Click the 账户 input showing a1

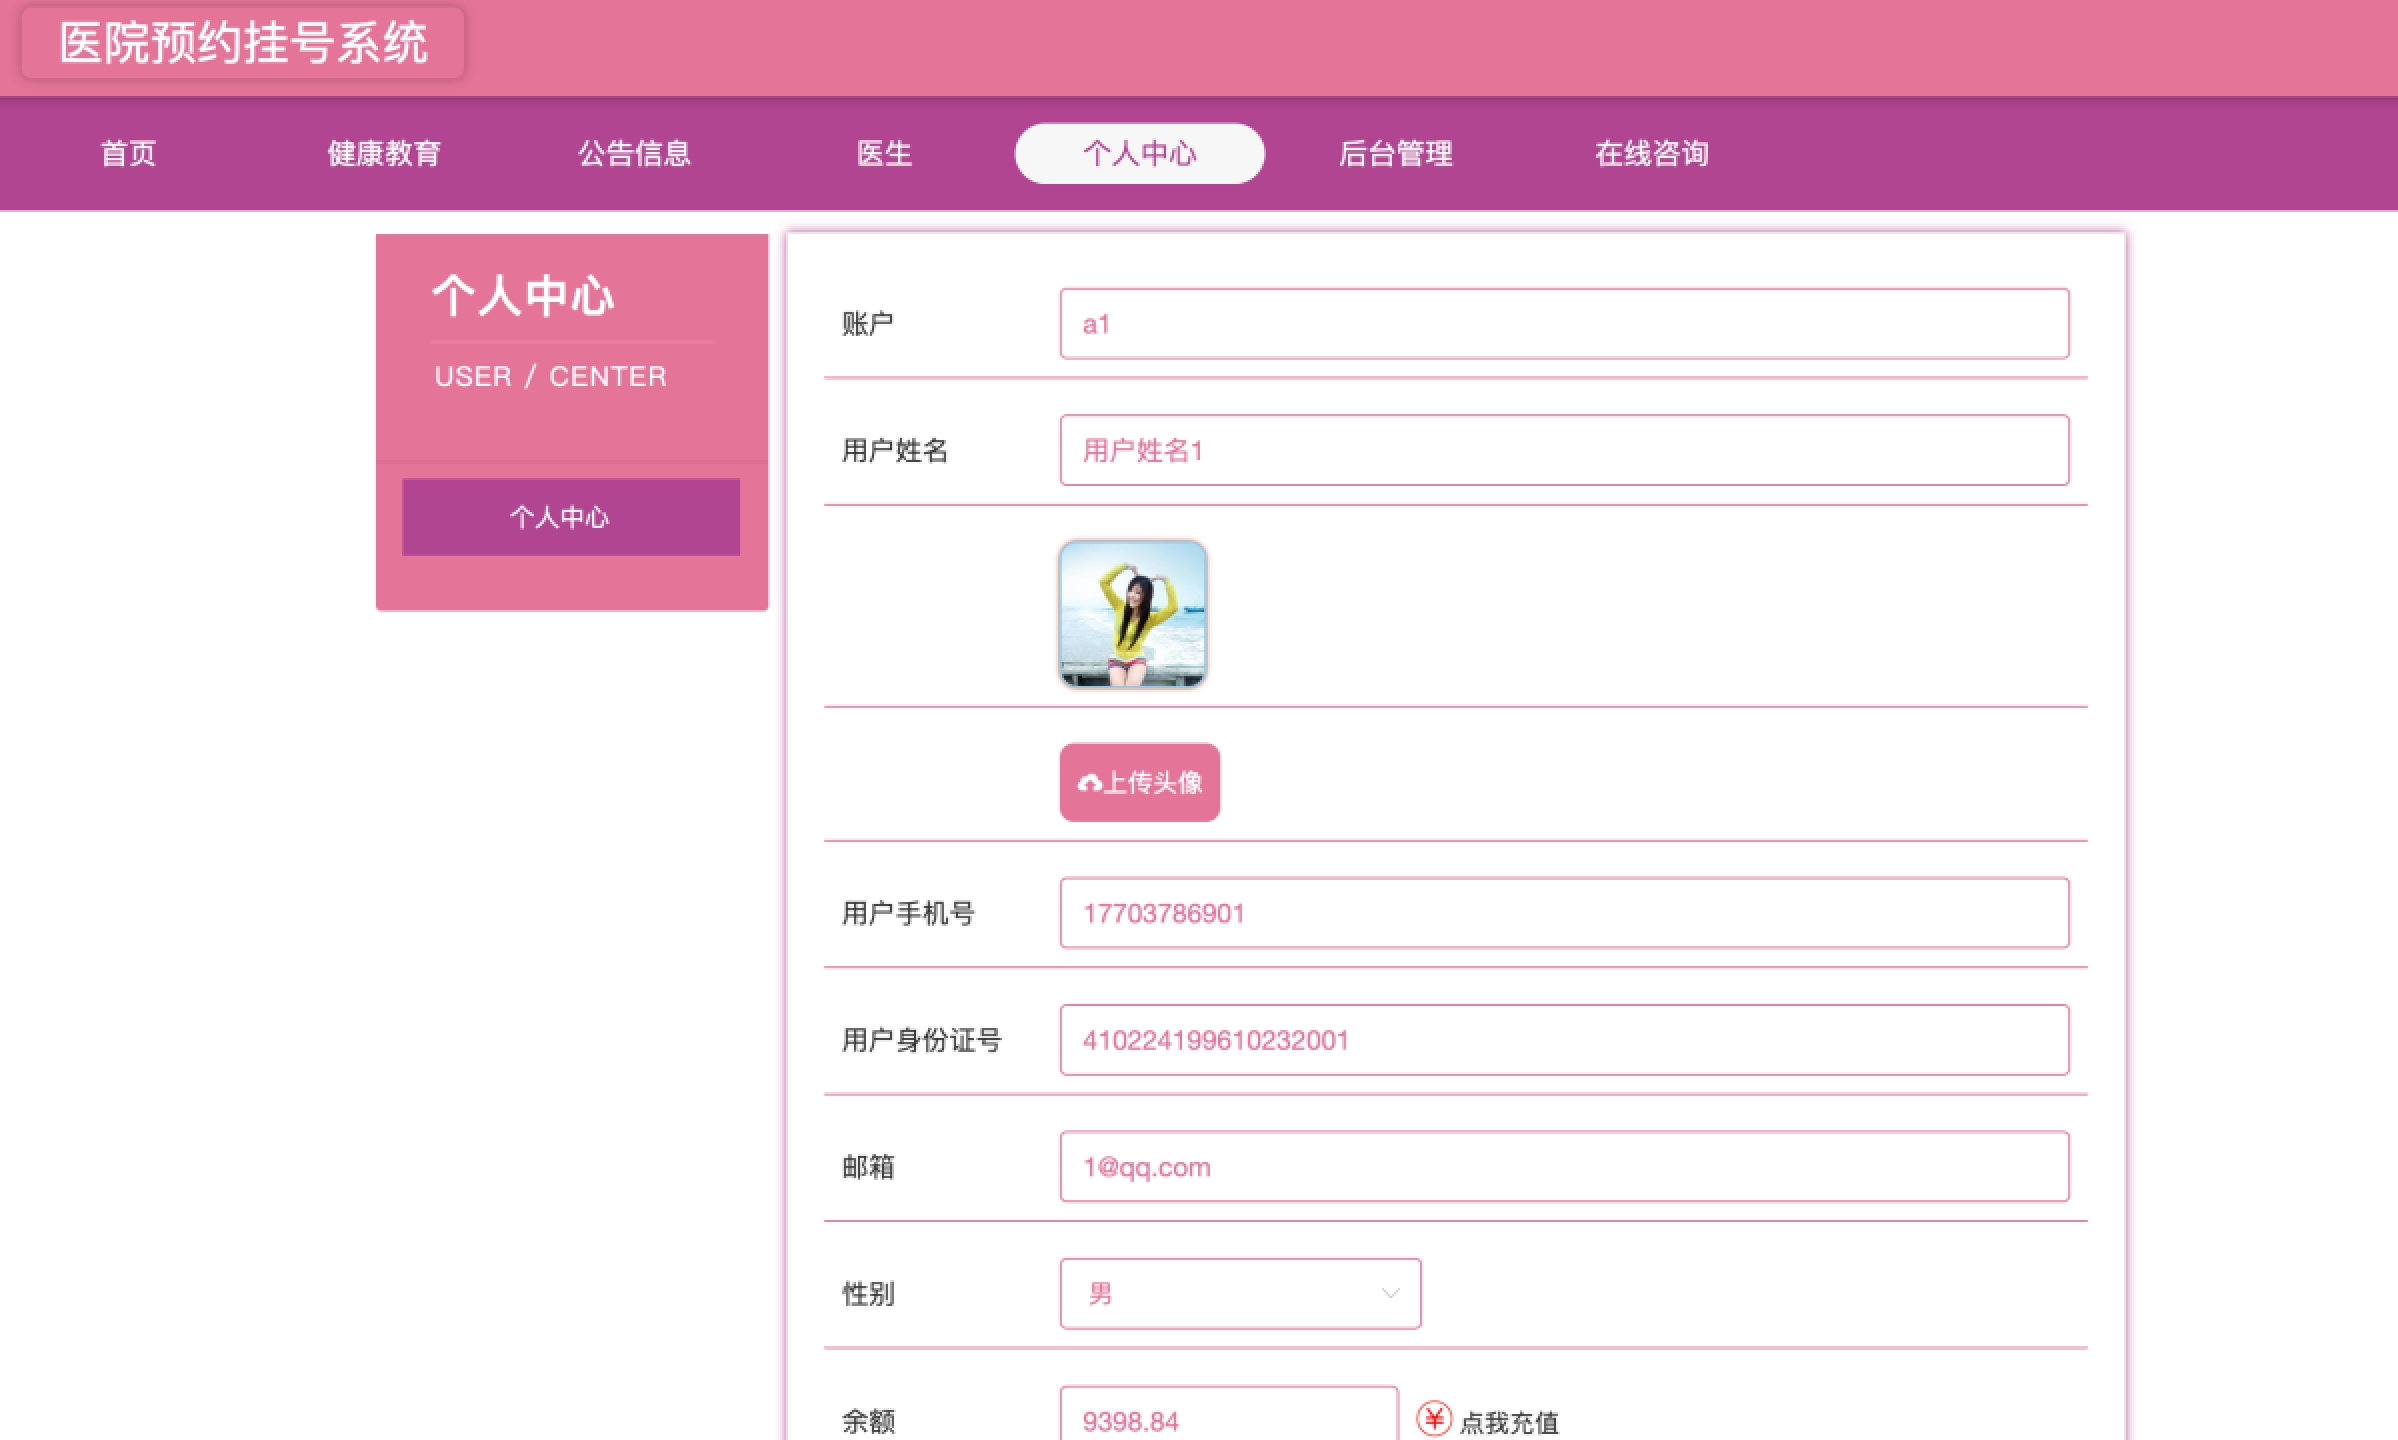[1563, 323]
